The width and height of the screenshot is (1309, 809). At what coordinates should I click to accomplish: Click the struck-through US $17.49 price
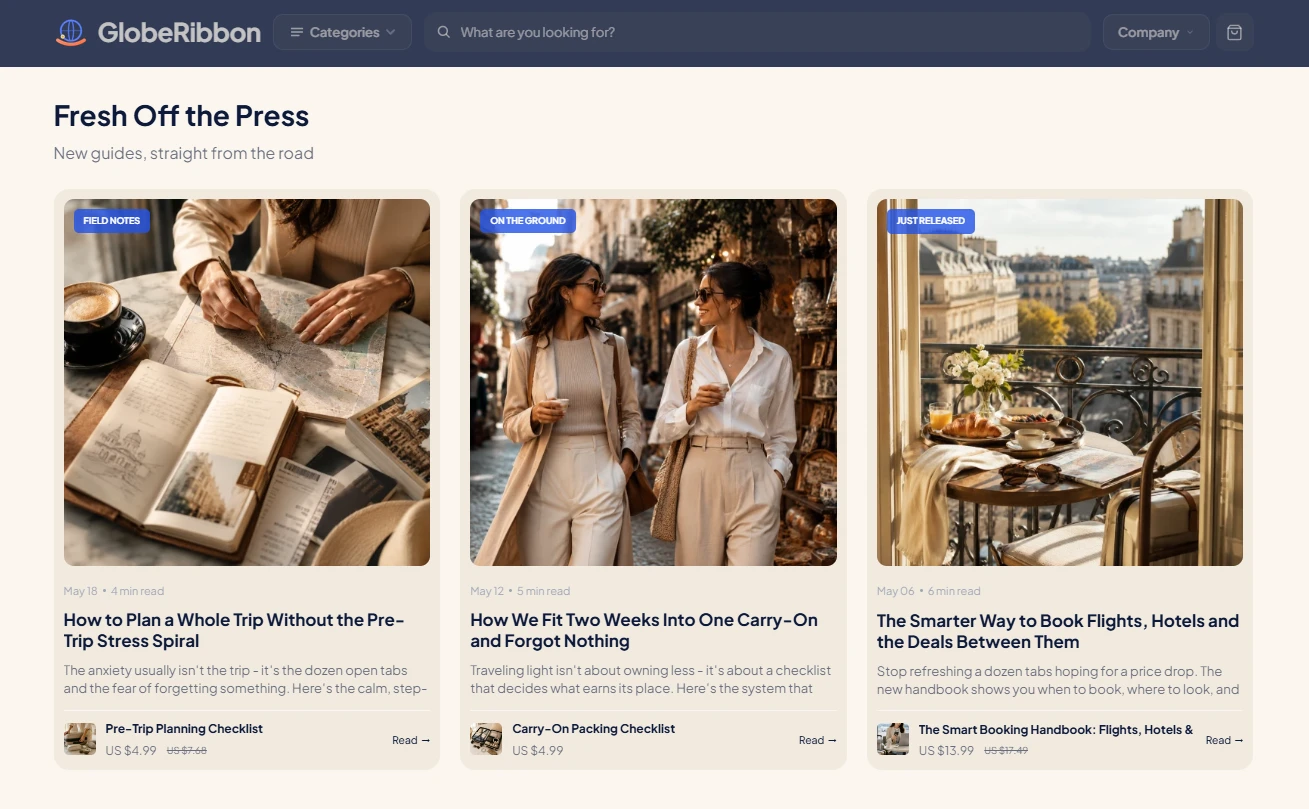pos(1006,751)
